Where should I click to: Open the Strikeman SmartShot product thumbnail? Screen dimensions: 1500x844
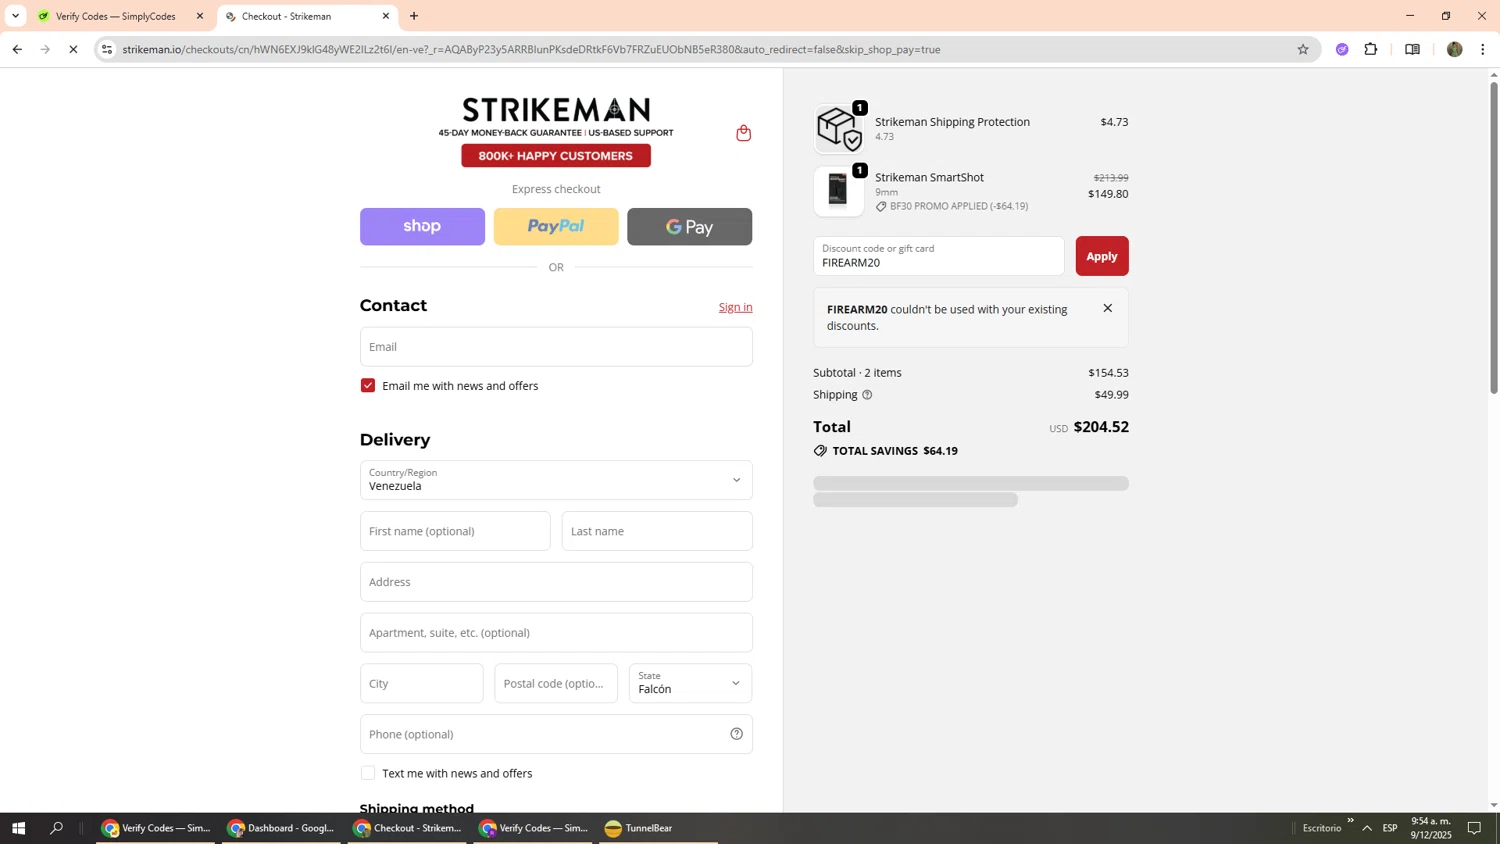(839, 191)
